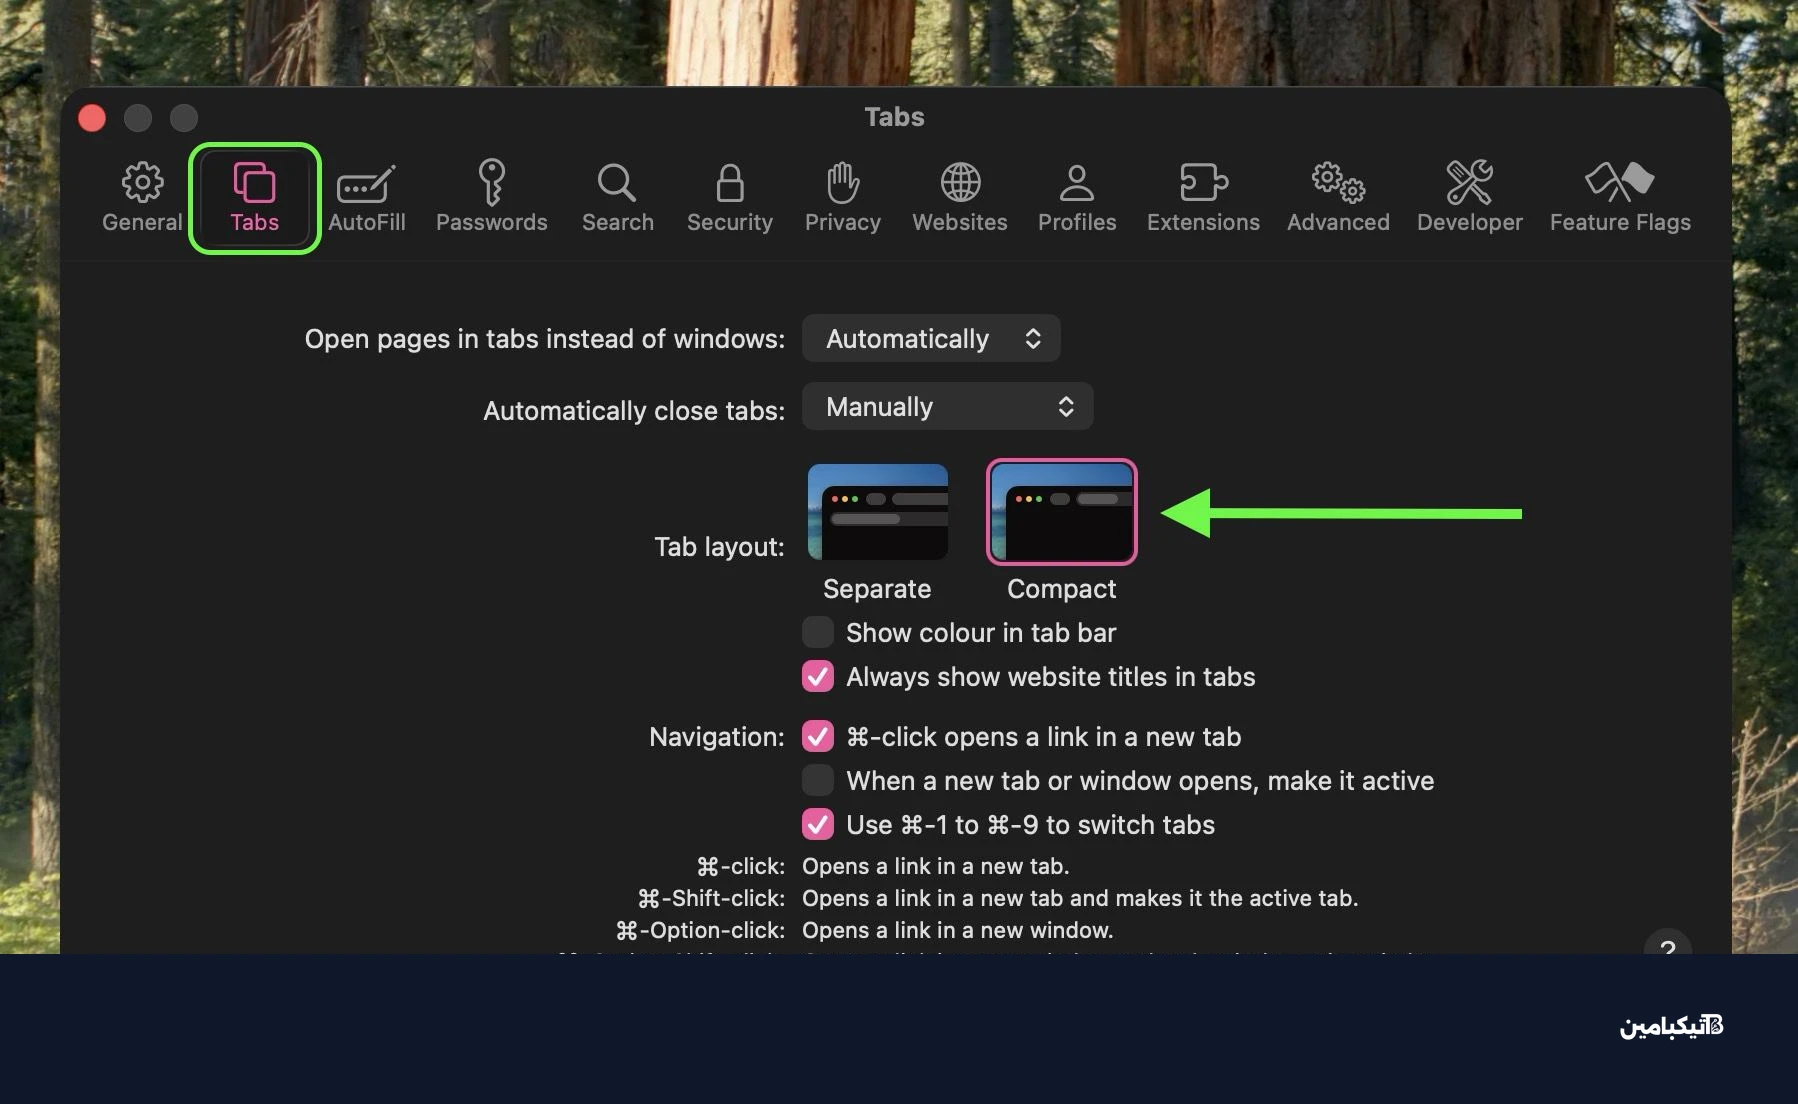Open the Extensions puzzle-piece pane
The height and width of the screenshot is (1104, 1798).
coord(1203,197)
